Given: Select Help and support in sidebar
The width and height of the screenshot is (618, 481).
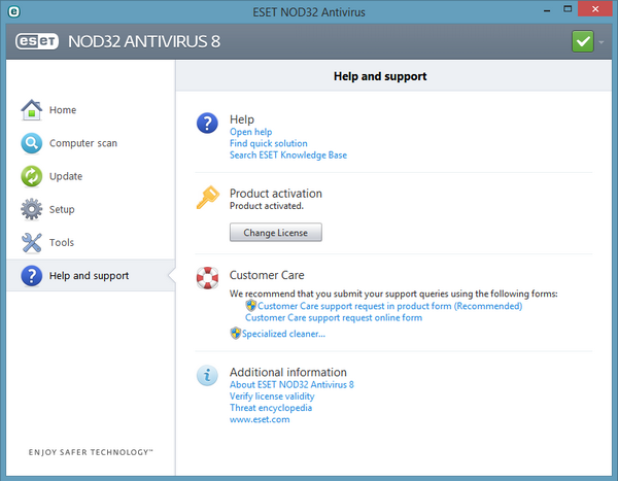Looking at the screenshot, I should (91, 276).
